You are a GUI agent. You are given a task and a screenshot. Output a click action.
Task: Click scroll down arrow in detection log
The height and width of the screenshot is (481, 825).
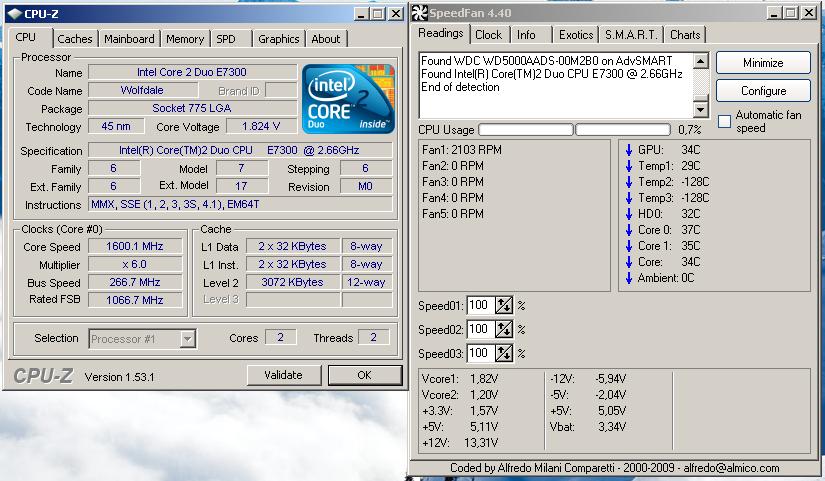click(x=700, y=109)
